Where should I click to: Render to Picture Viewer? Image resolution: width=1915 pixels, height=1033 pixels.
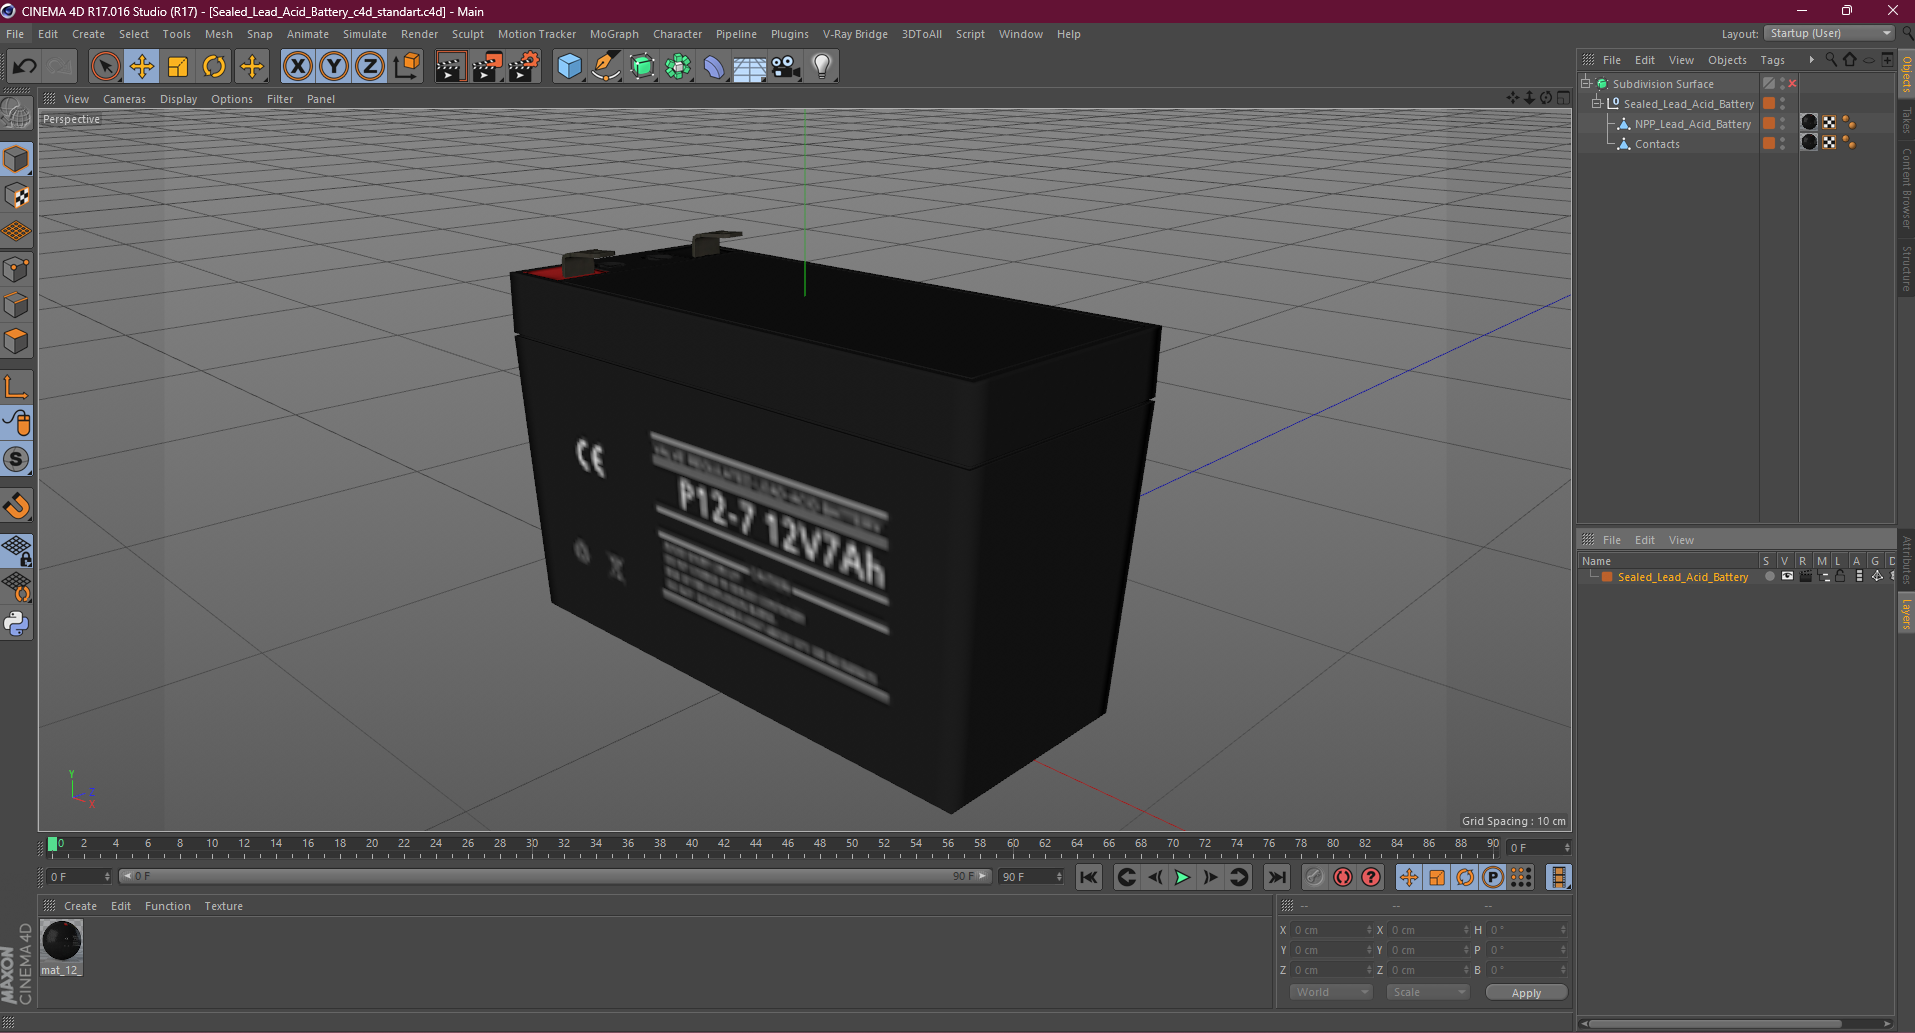pyautogui.click(x=487, y=67)
